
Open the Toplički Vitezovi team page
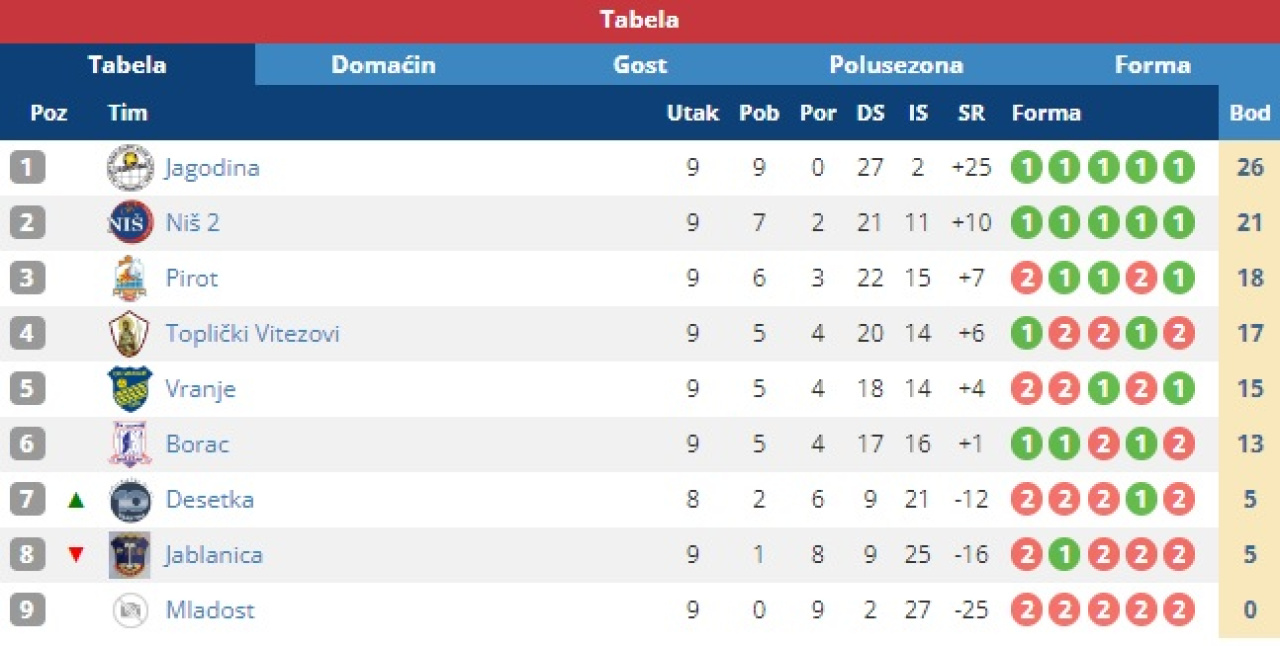click(252, 333)
